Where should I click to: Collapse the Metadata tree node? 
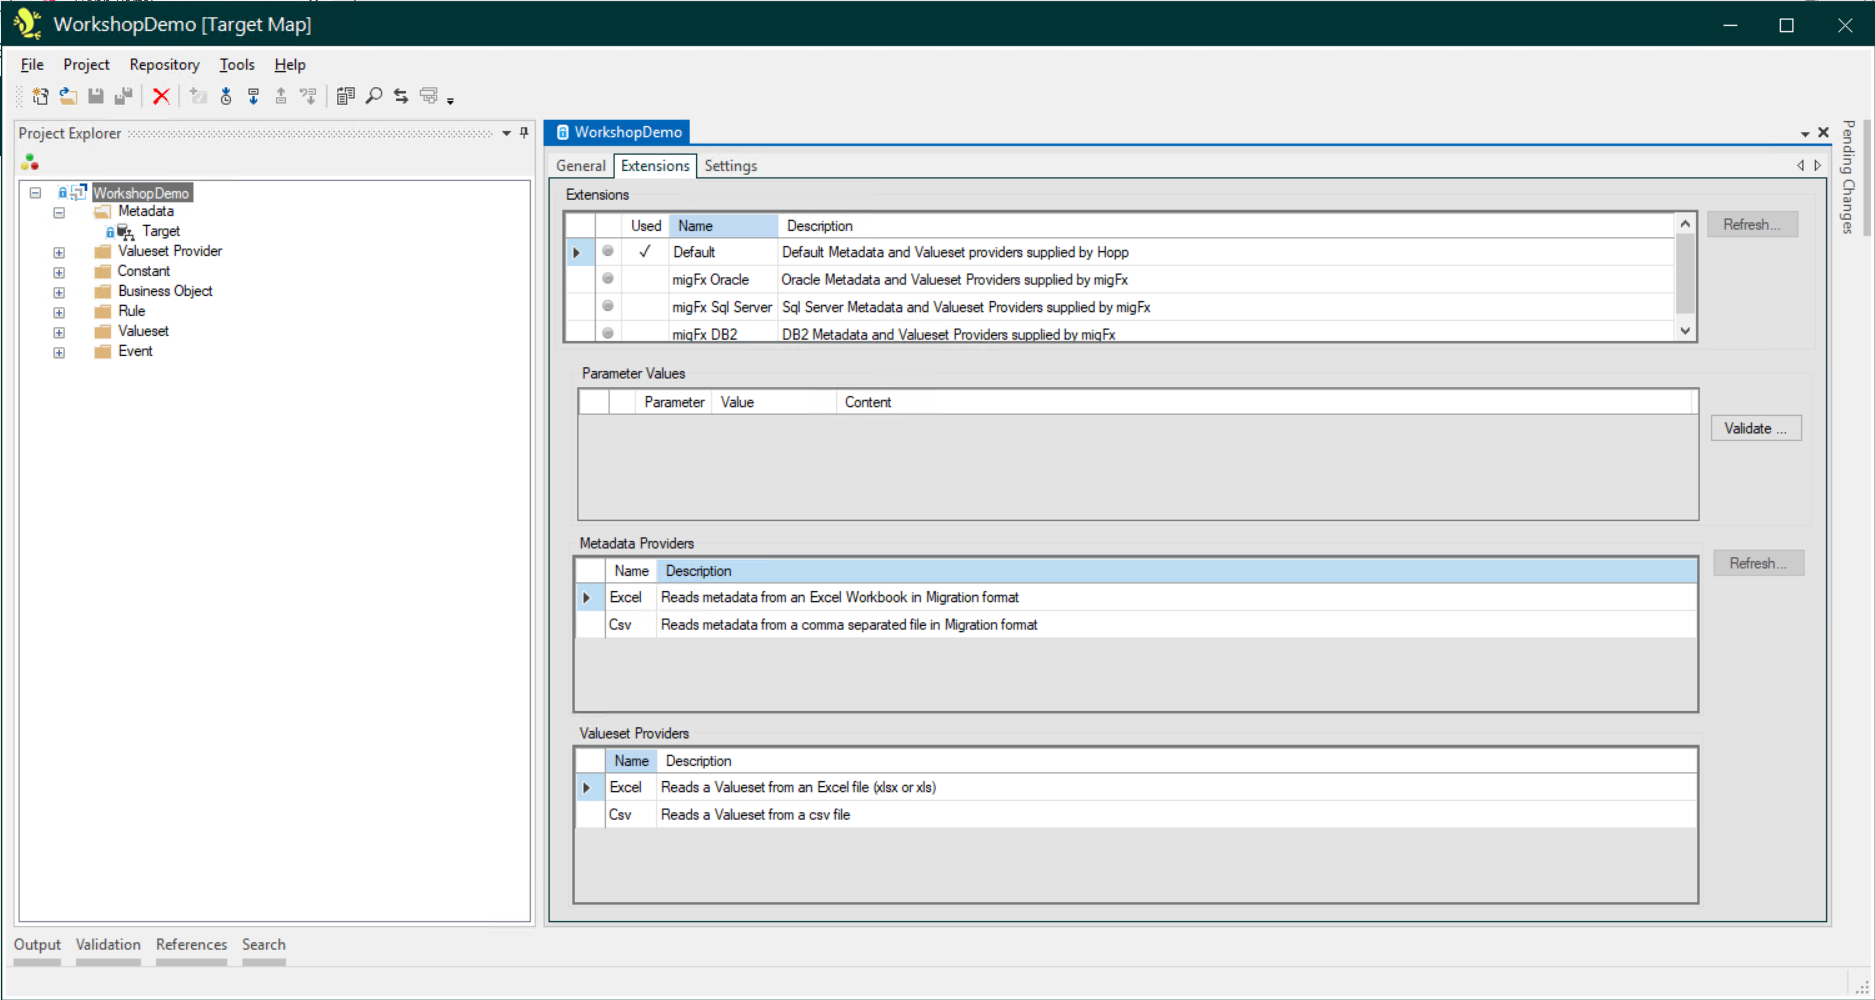point(59,212)
